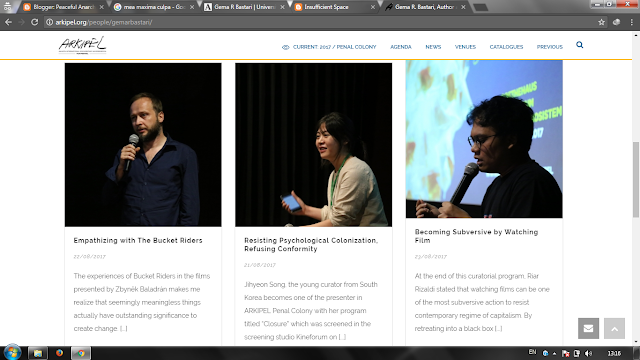Open the Previous menu item
Screen dimensions: 640x360
549,47
